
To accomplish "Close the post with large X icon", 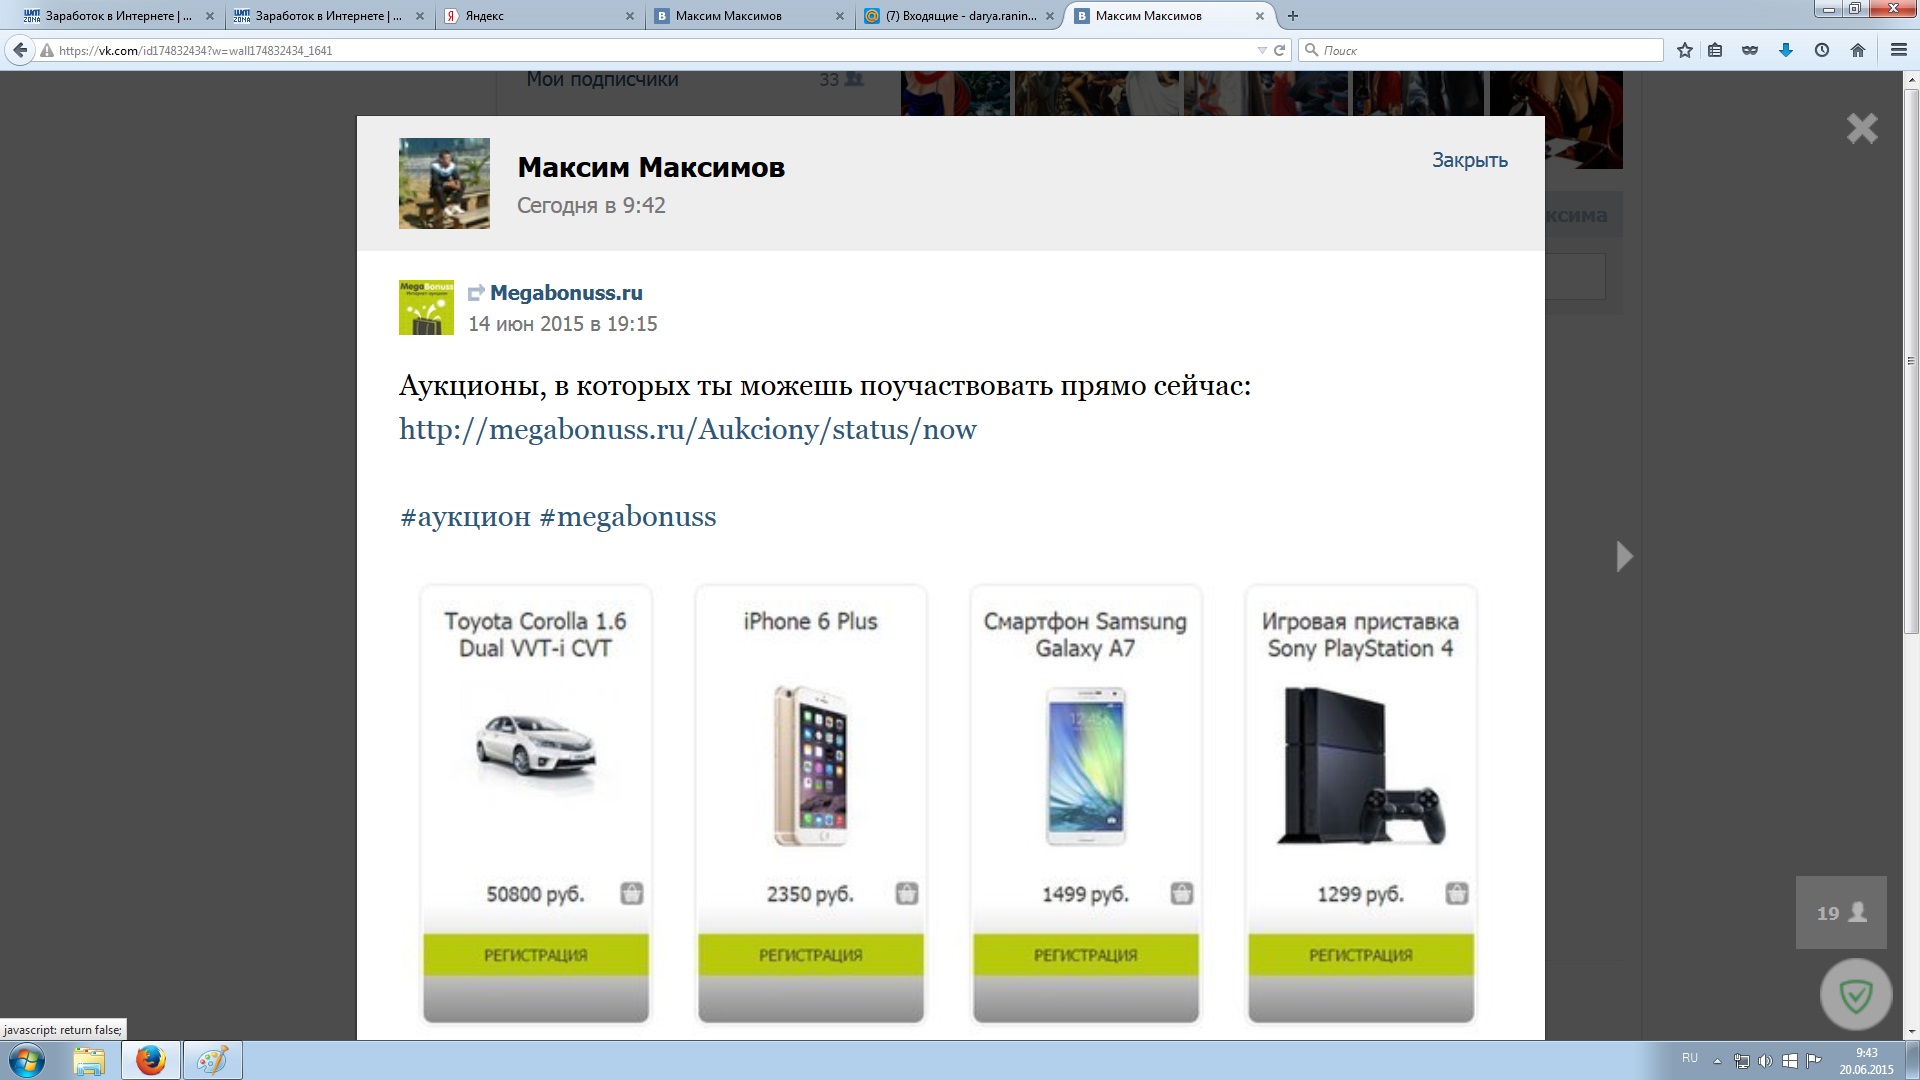I will (1862, 128).
